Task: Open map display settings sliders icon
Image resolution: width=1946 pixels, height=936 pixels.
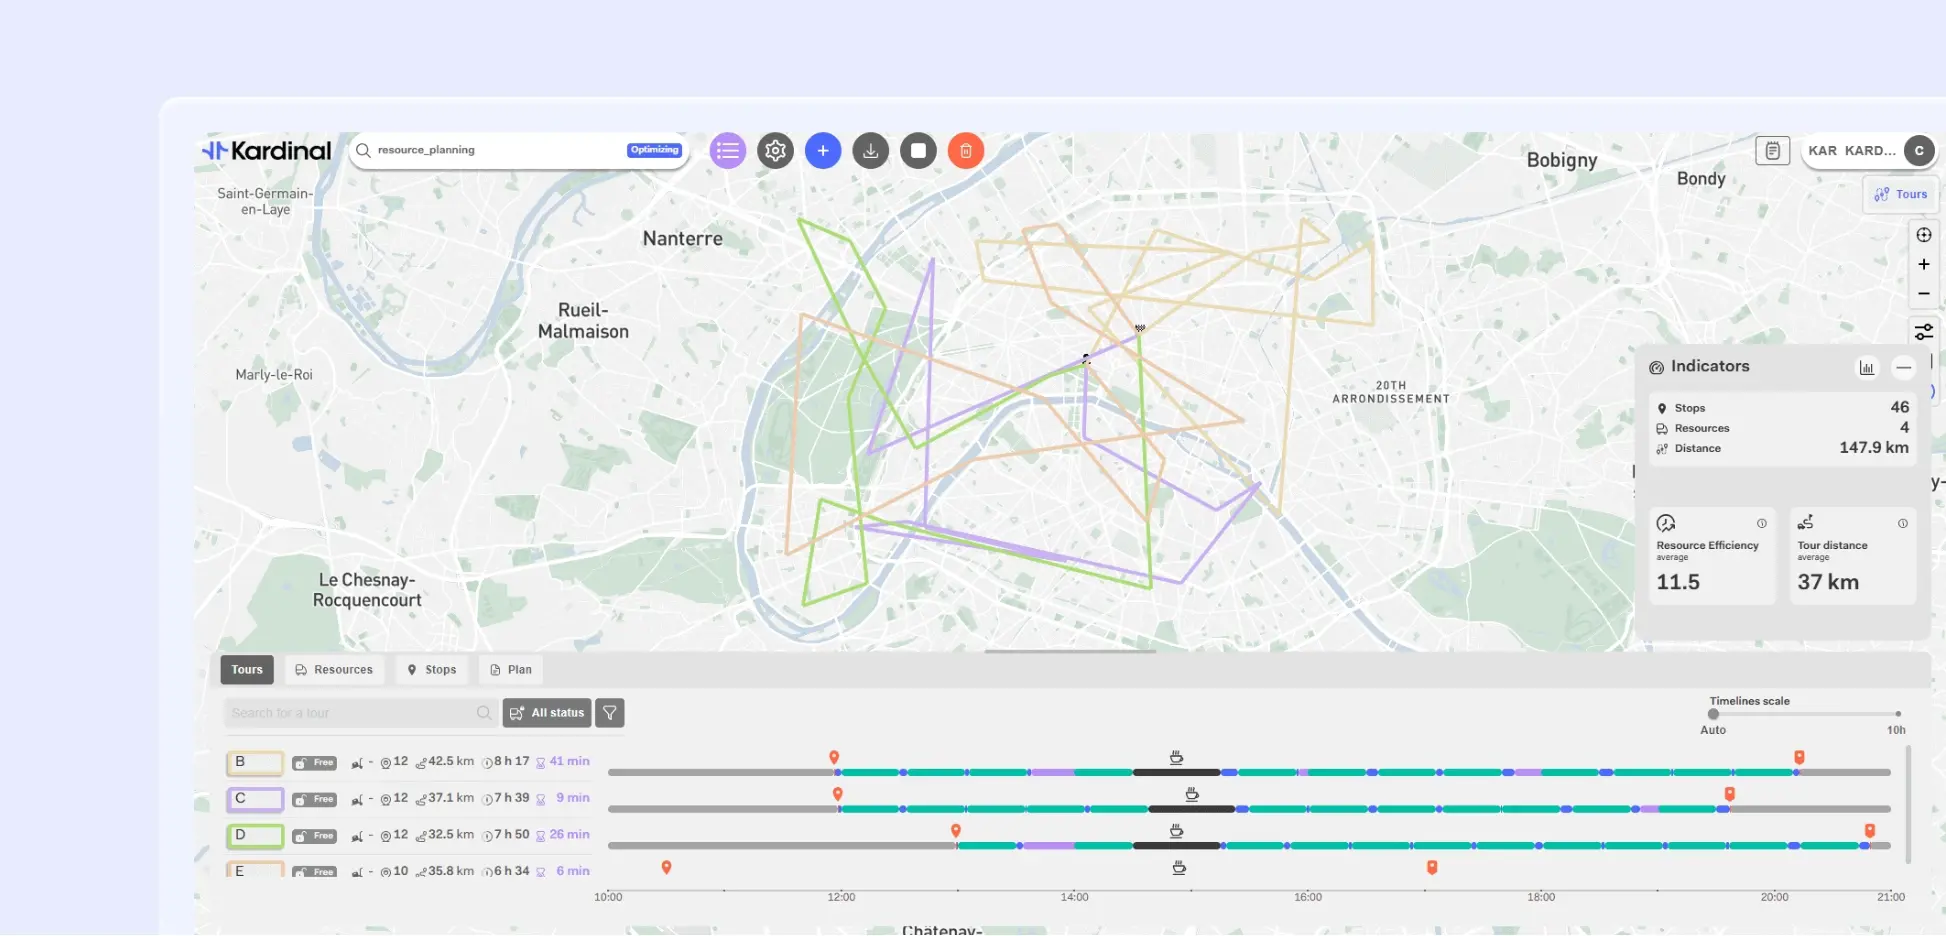Action: coord(1924,332)
